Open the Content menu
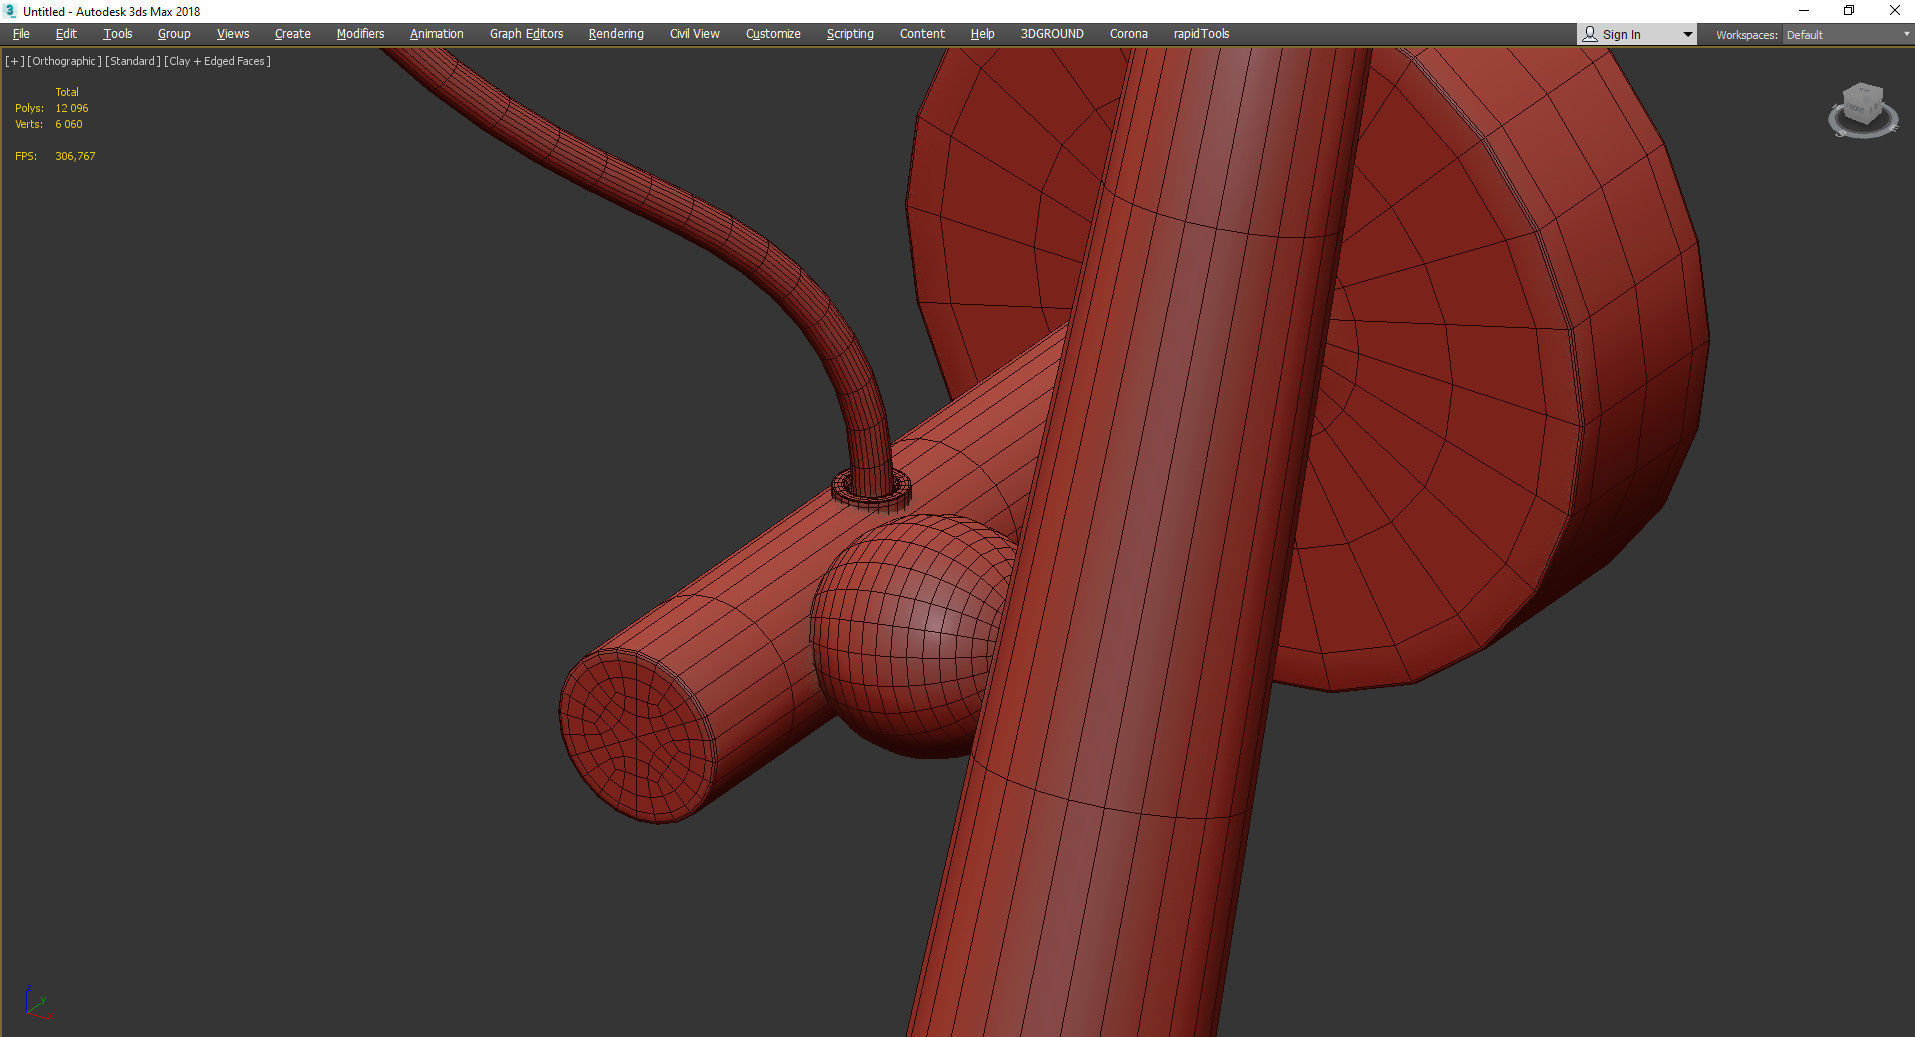 [x=922, y=34]
